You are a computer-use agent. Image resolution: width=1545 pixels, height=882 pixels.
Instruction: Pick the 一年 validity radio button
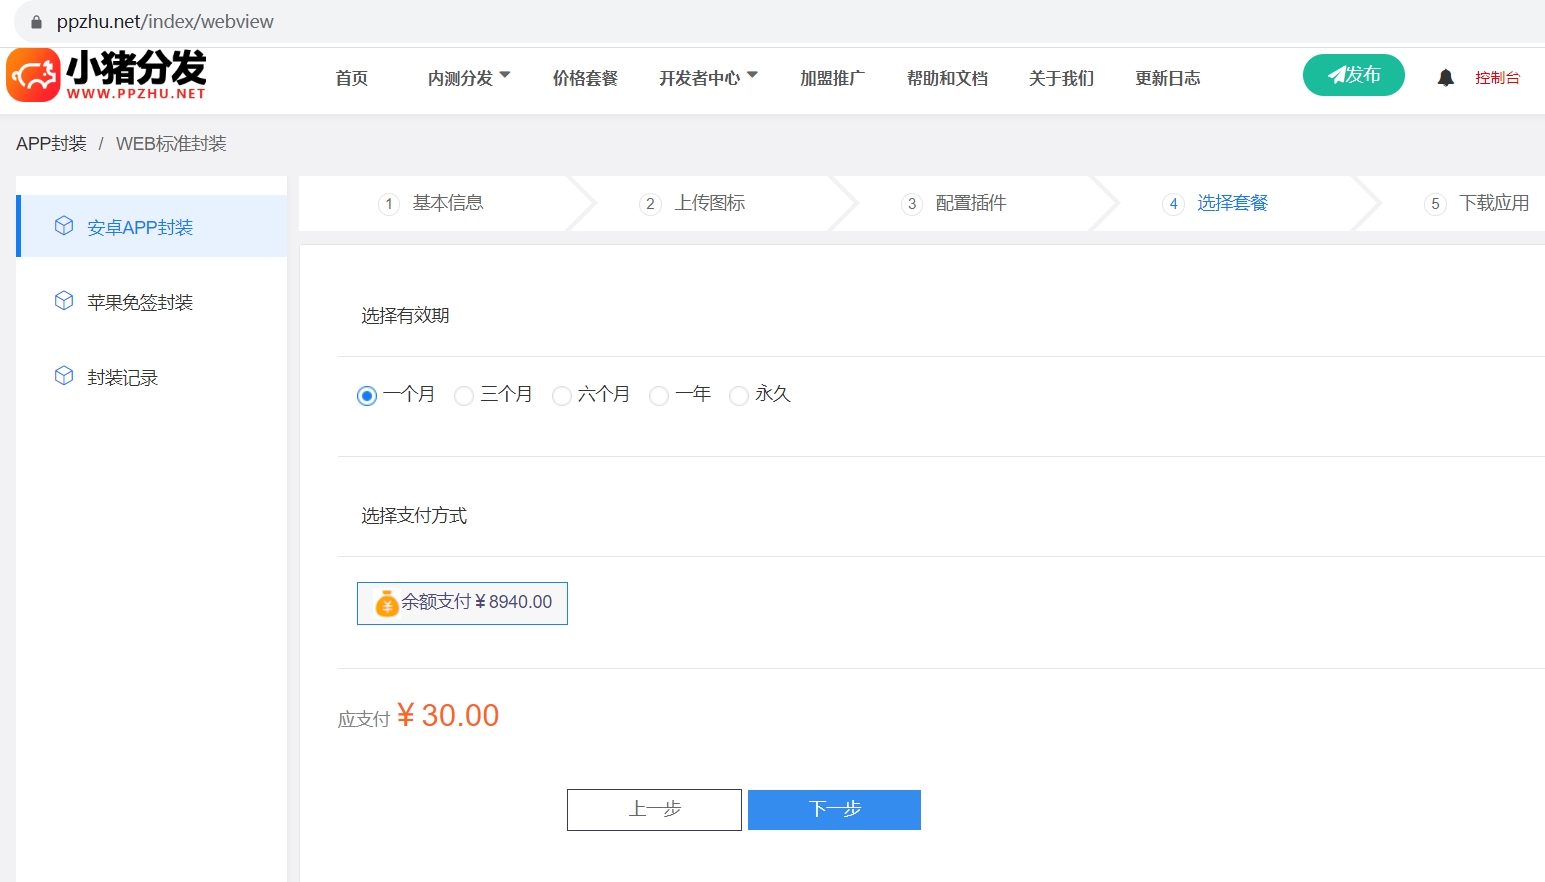coord(659,396)
